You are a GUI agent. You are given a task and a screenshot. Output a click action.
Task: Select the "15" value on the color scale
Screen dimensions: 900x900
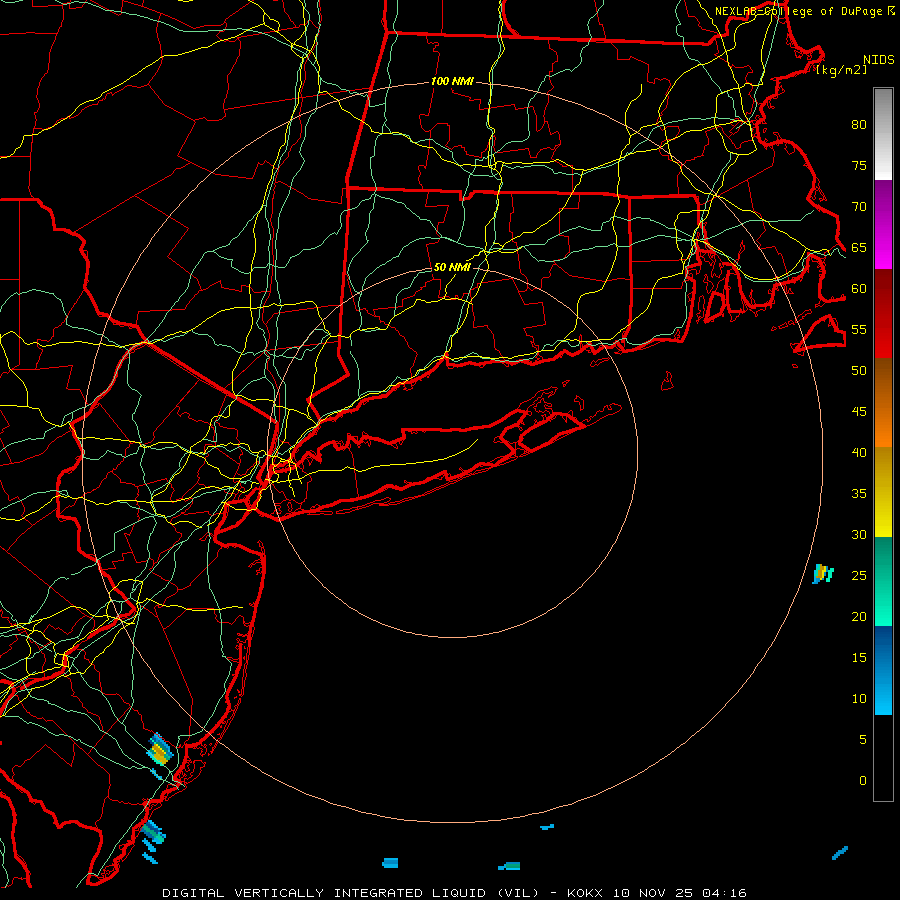(859, 658)
